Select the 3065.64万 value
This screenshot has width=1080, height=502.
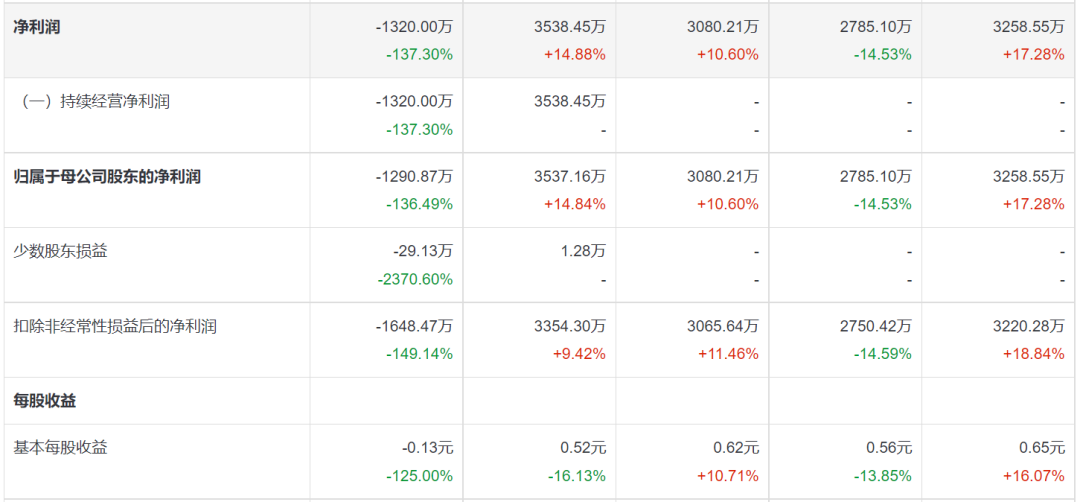[x=722, y=326]
